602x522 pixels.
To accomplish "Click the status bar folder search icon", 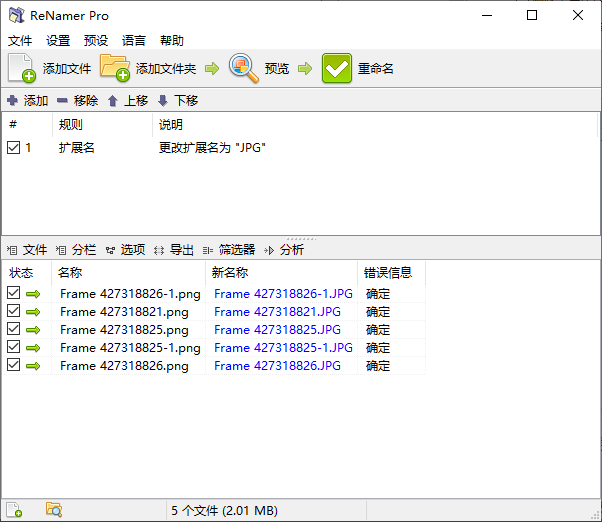I will 54,510.
